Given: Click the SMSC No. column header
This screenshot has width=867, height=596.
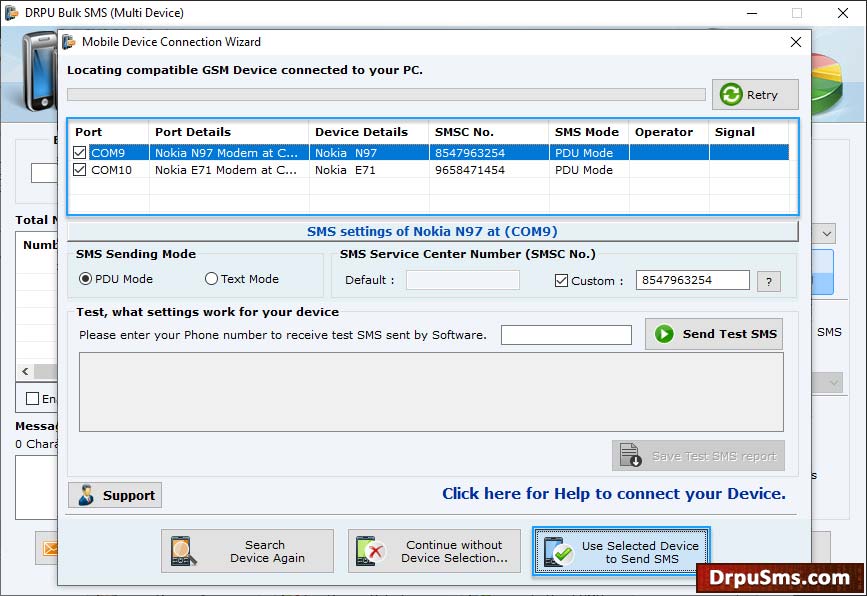Looking at the screenshot, I should (489, 132).
